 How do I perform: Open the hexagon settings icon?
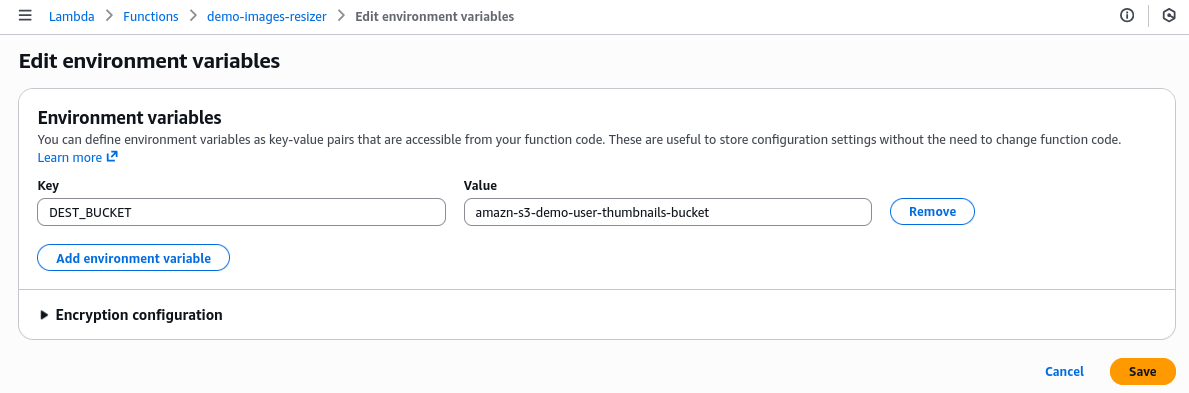(1169, 16)
